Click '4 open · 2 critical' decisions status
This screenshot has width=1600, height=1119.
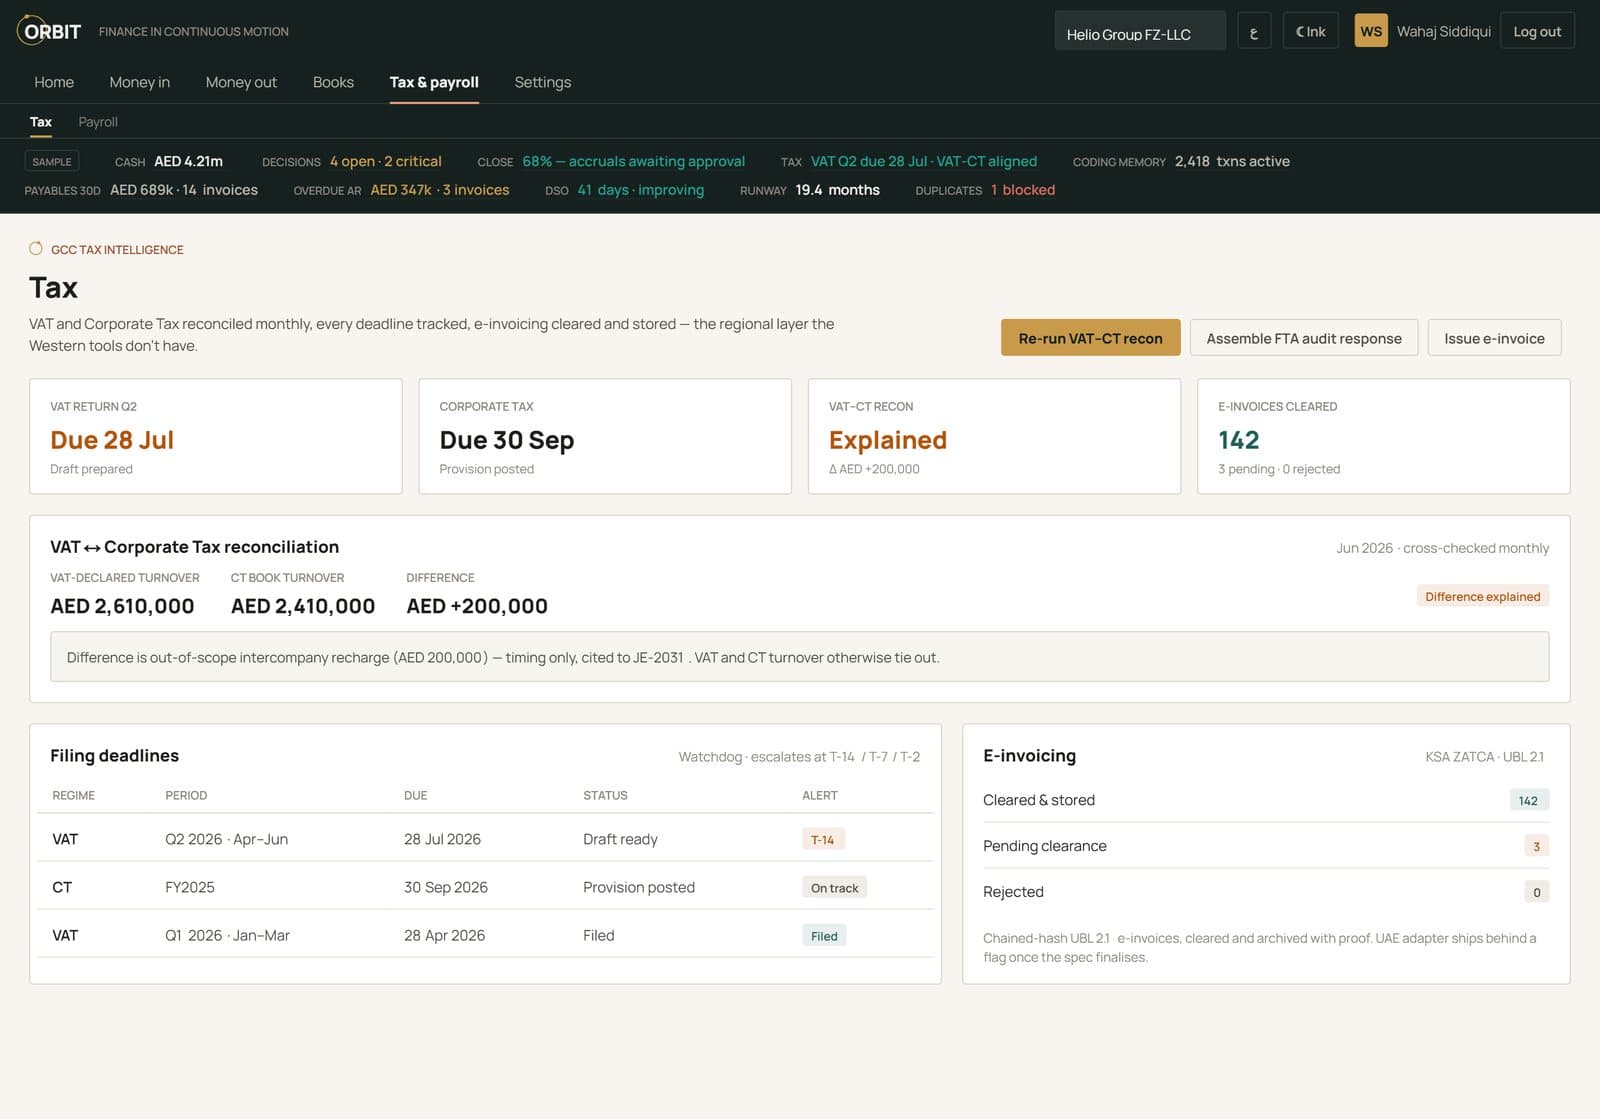386,161
